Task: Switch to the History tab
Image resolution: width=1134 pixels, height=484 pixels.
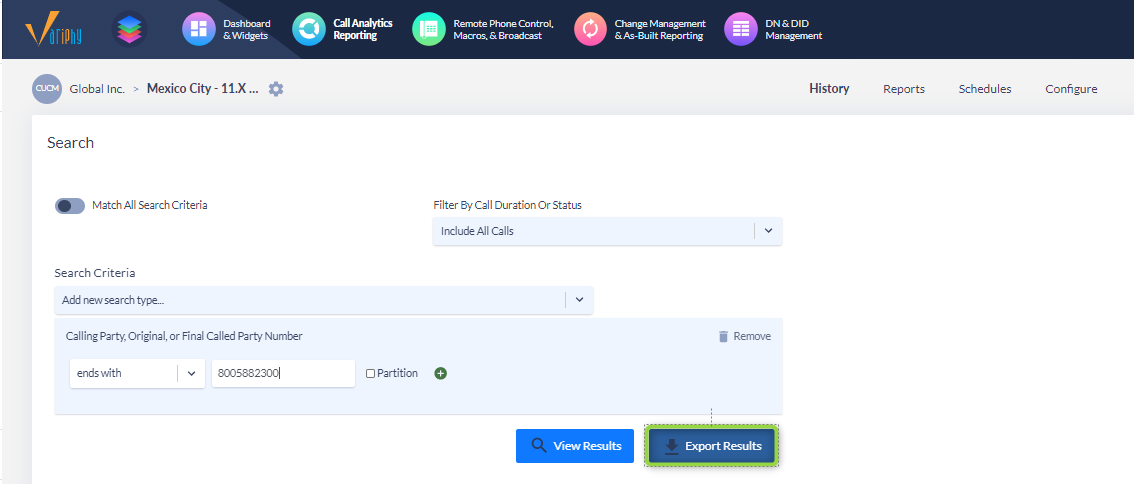Action: (x=829, y=88)
